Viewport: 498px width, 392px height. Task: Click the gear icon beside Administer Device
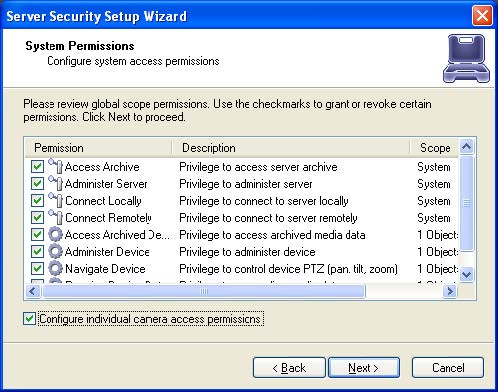55,251
